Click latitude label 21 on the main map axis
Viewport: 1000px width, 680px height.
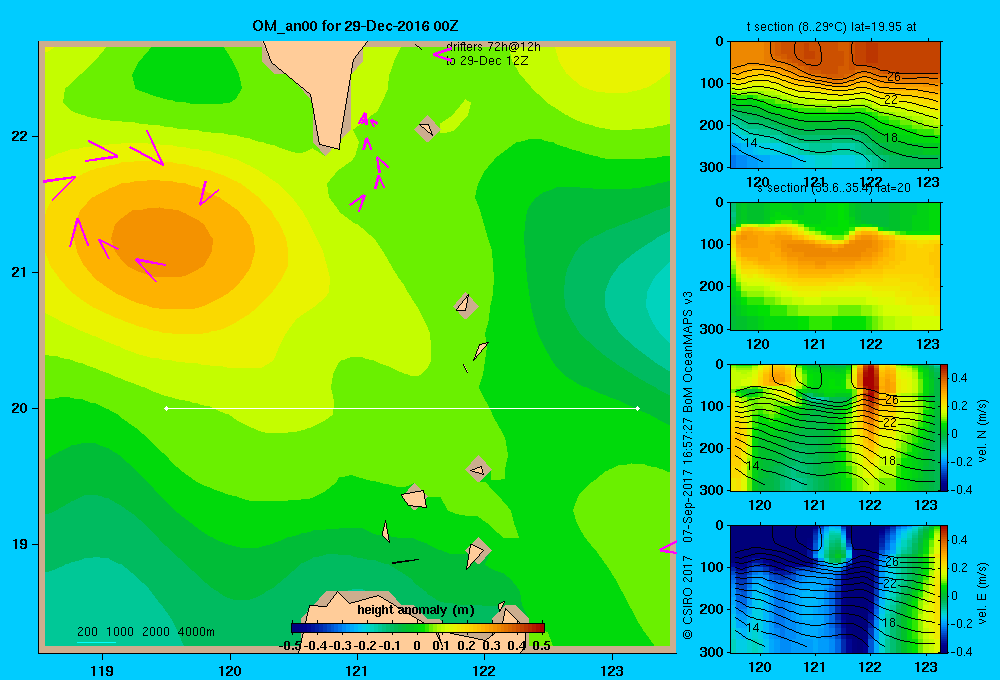20,272
